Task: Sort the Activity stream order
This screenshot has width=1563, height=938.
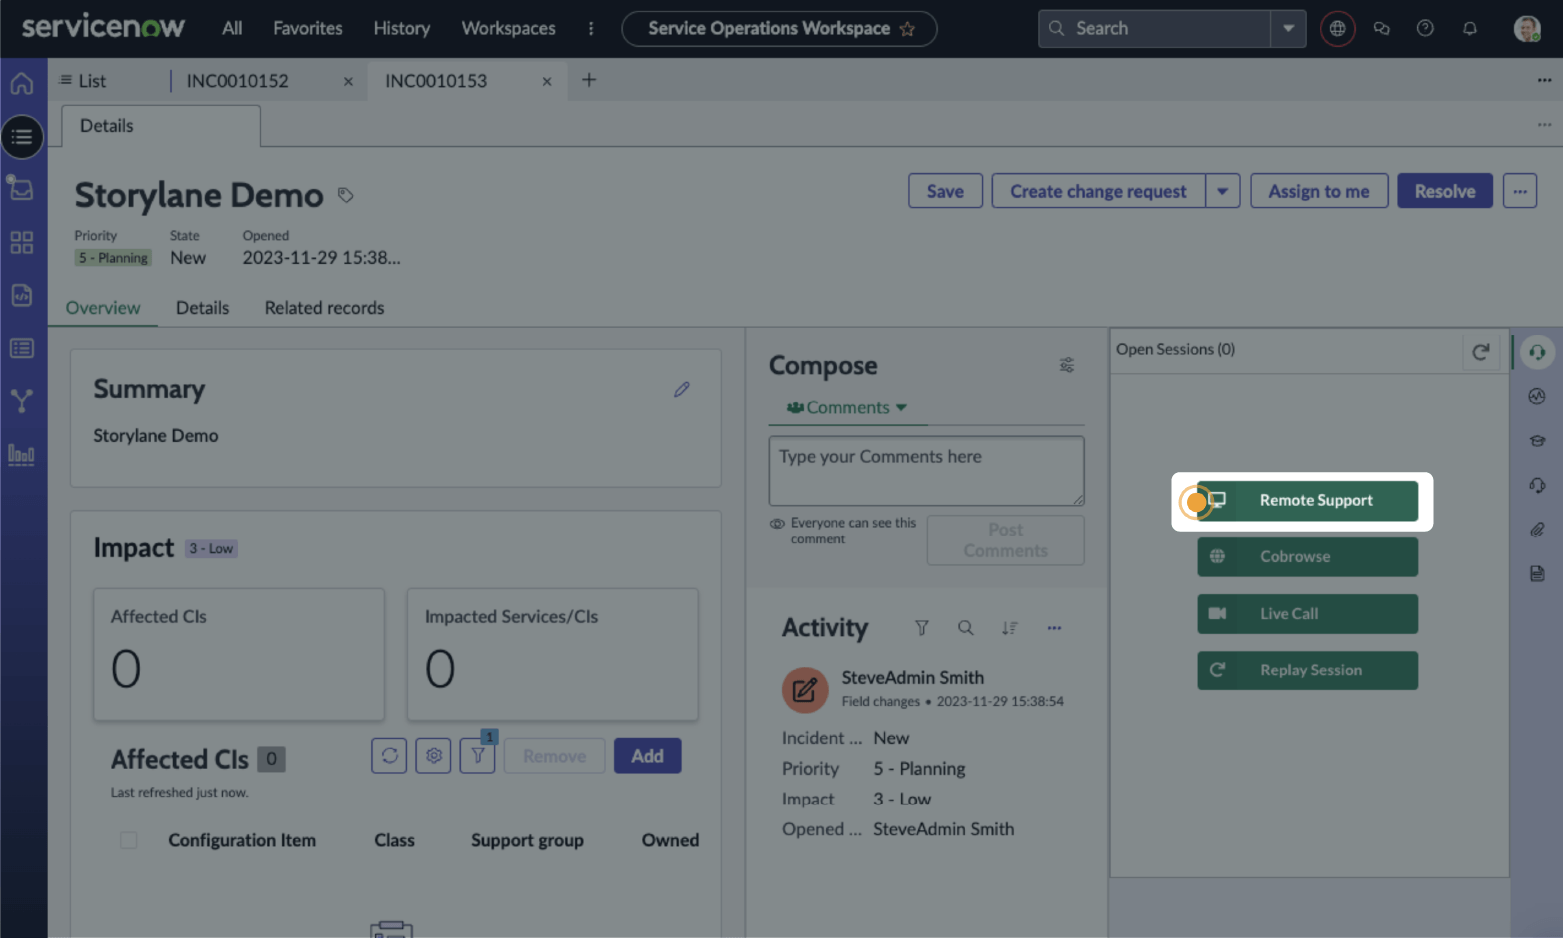Action: [1009, 628]
